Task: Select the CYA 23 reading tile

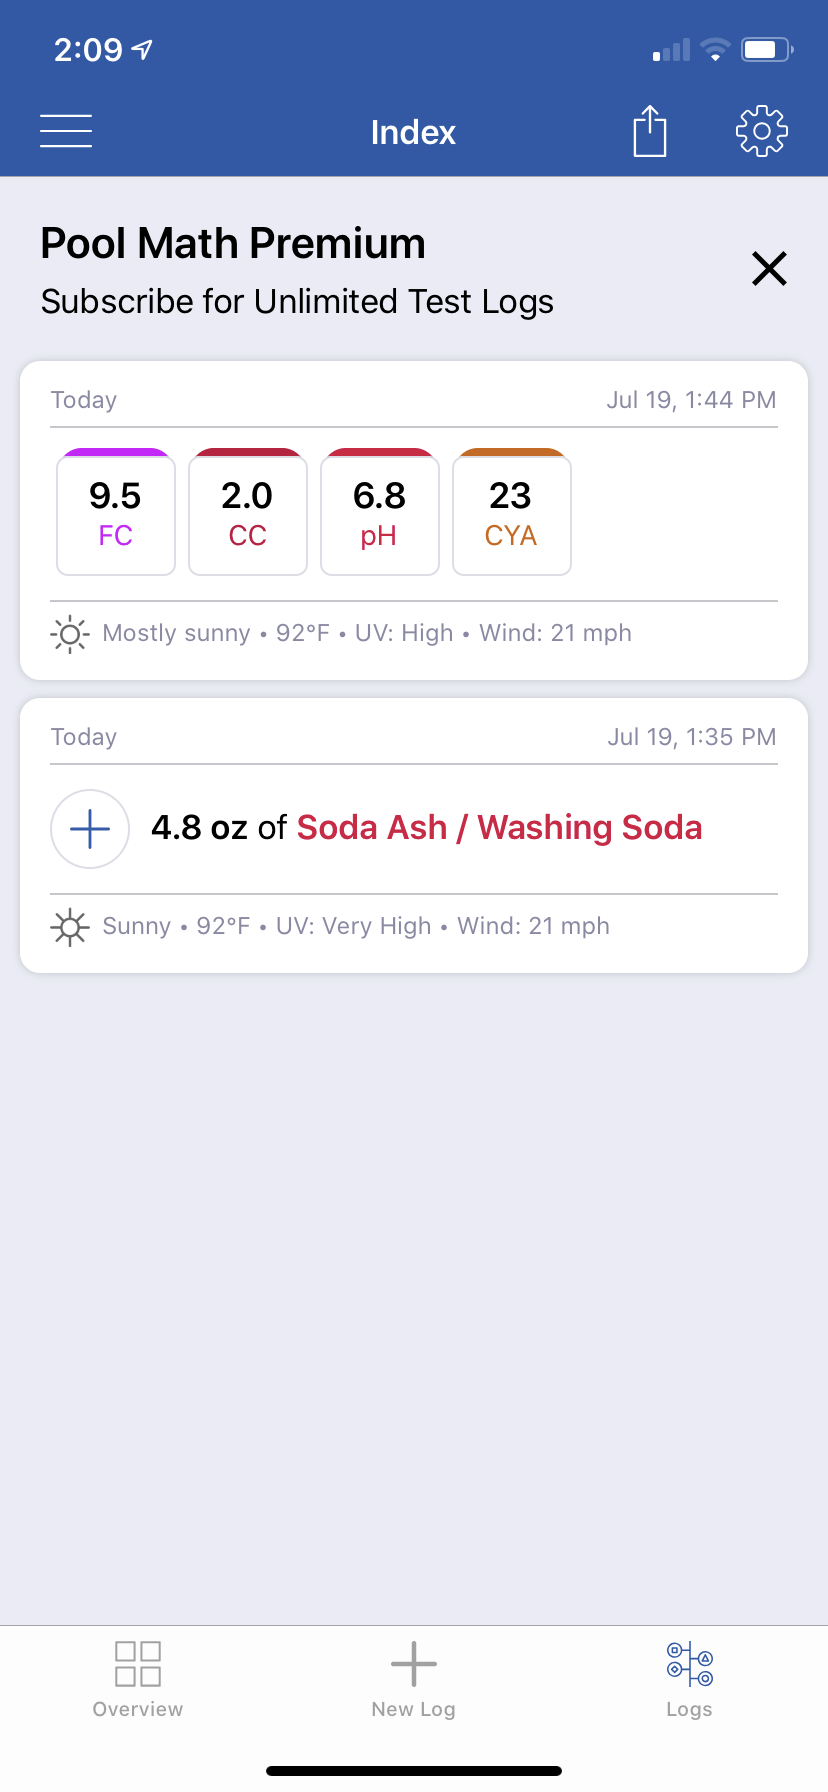Action: click(x=512, y=512)
